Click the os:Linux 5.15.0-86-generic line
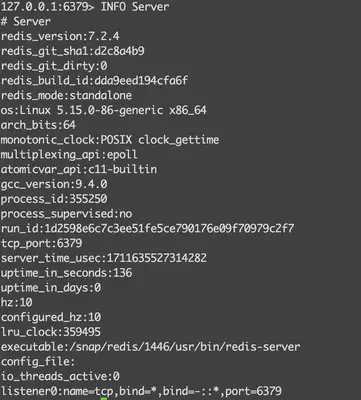Viewport: 361px width, 400px height. tap(104, 110)
